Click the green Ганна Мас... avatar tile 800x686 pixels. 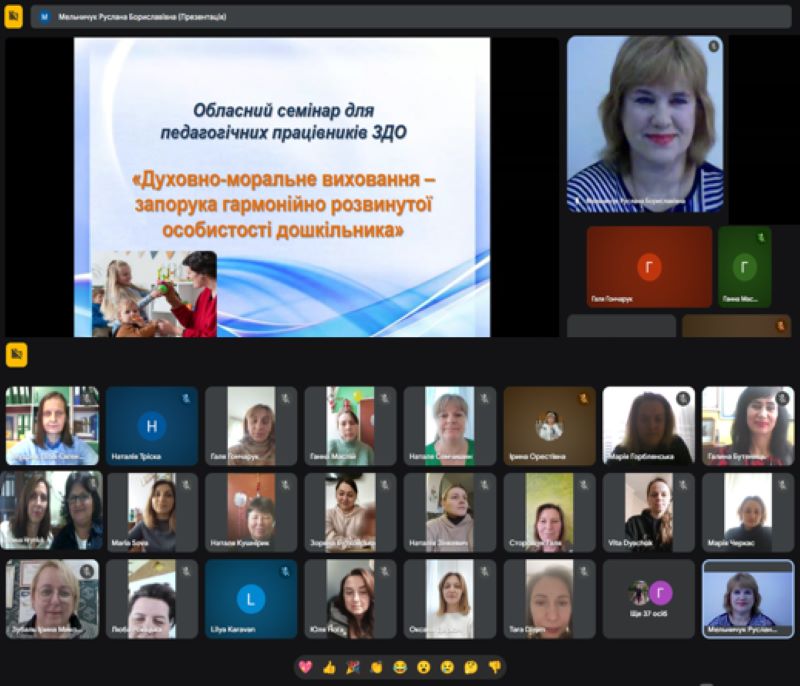coord(744,266)
